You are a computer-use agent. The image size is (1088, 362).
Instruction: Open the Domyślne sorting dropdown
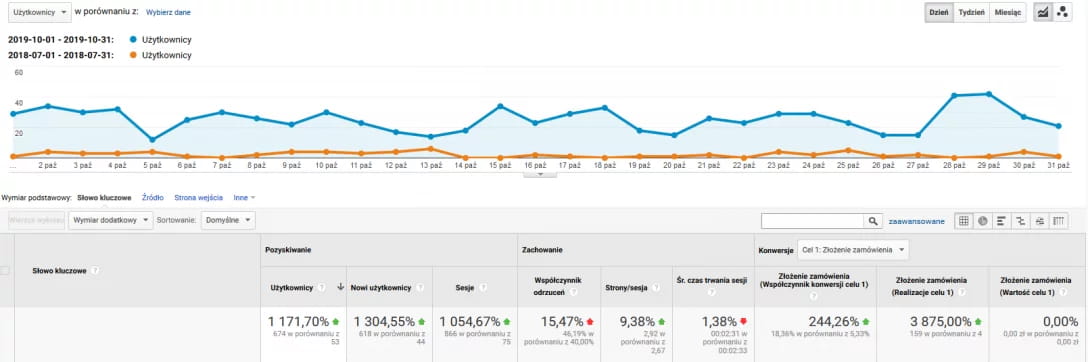(x=228, y=221)
